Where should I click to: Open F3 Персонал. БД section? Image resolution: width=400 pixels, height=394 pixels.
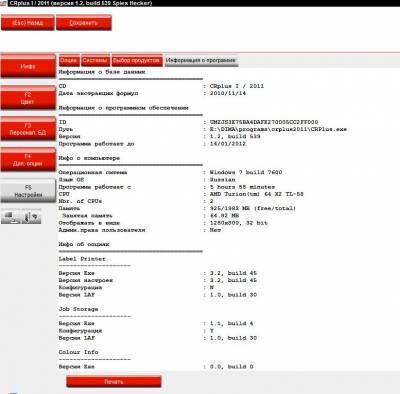pos(28,129)
